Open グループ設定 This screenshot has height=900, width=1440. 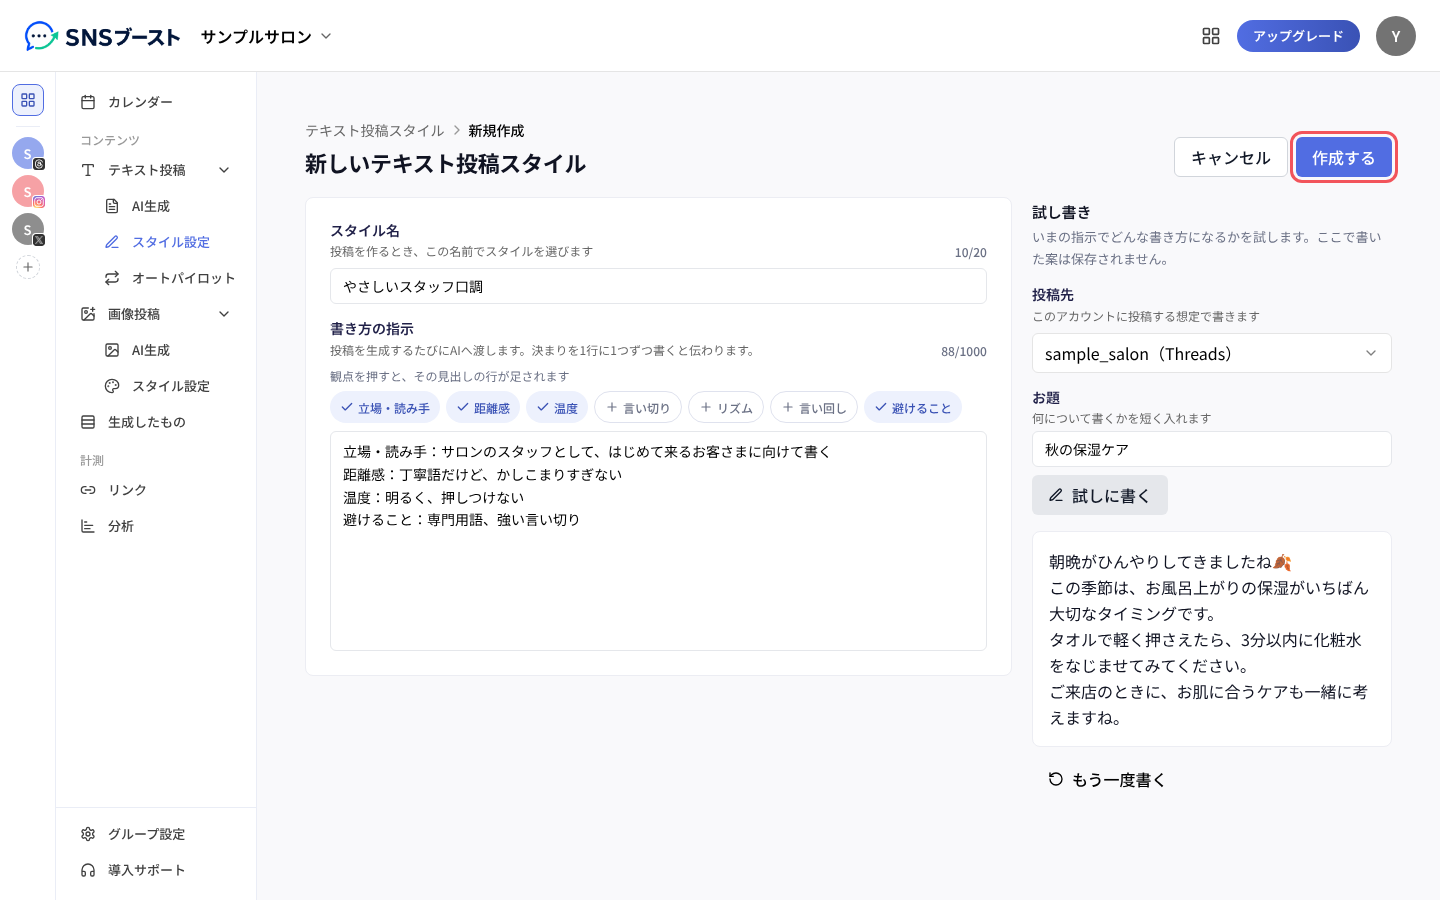click(156, 834)
